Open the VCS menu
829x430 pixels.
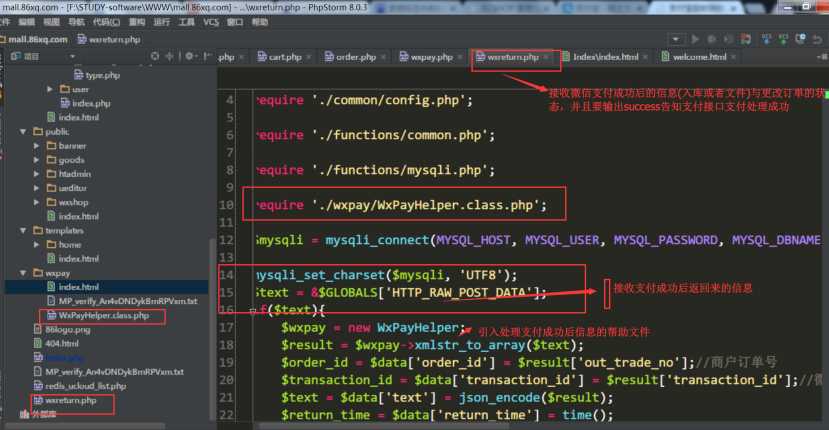[211, 22]
